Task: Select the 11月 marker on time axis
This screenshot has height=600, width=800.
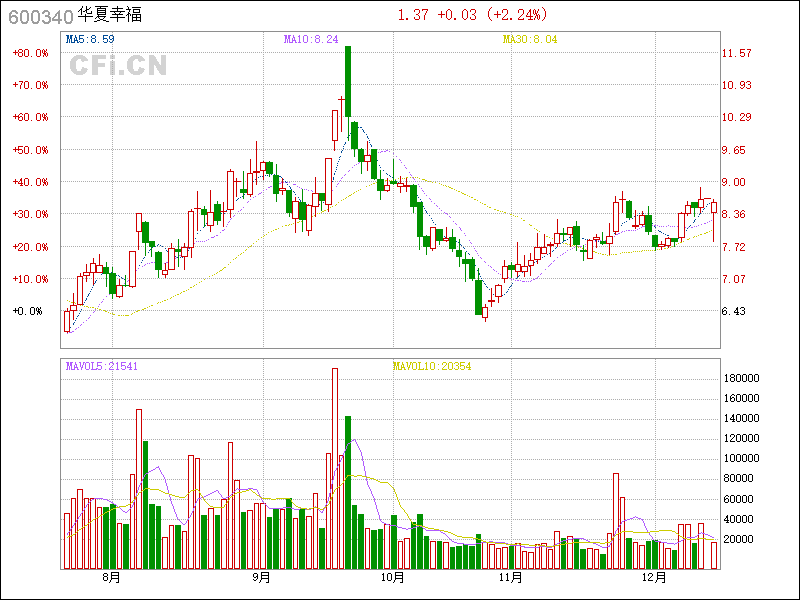Action: [511, 578]
